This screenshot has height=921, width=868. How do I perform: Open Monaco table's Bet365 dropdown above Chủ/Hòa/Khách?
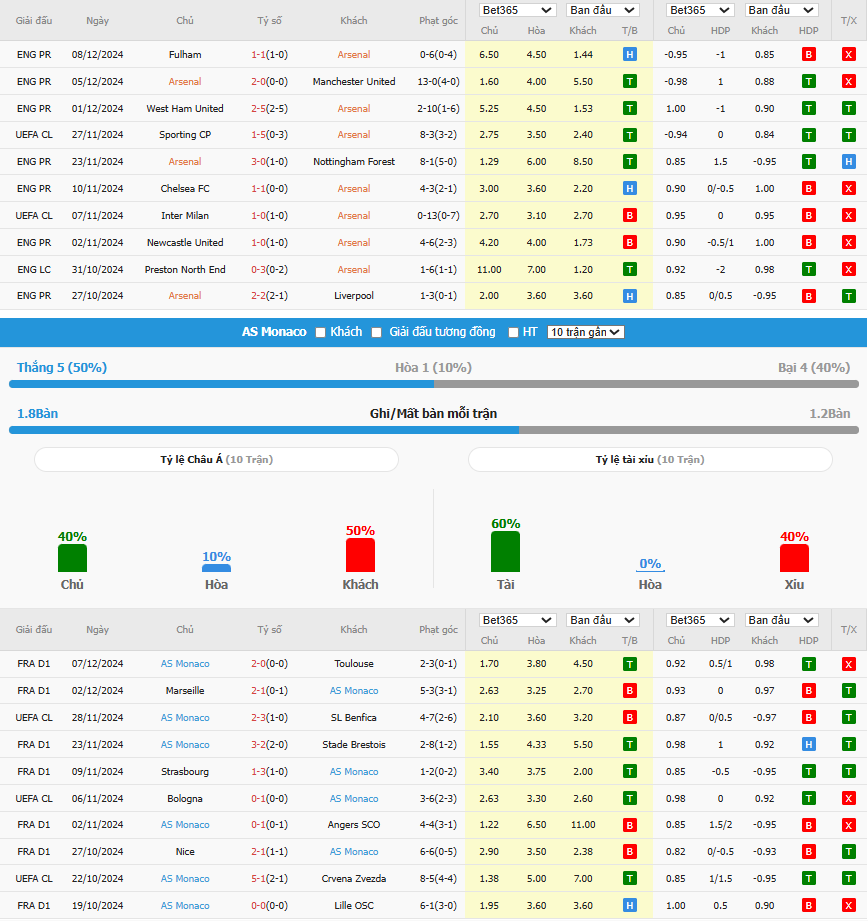coord(517,620)
